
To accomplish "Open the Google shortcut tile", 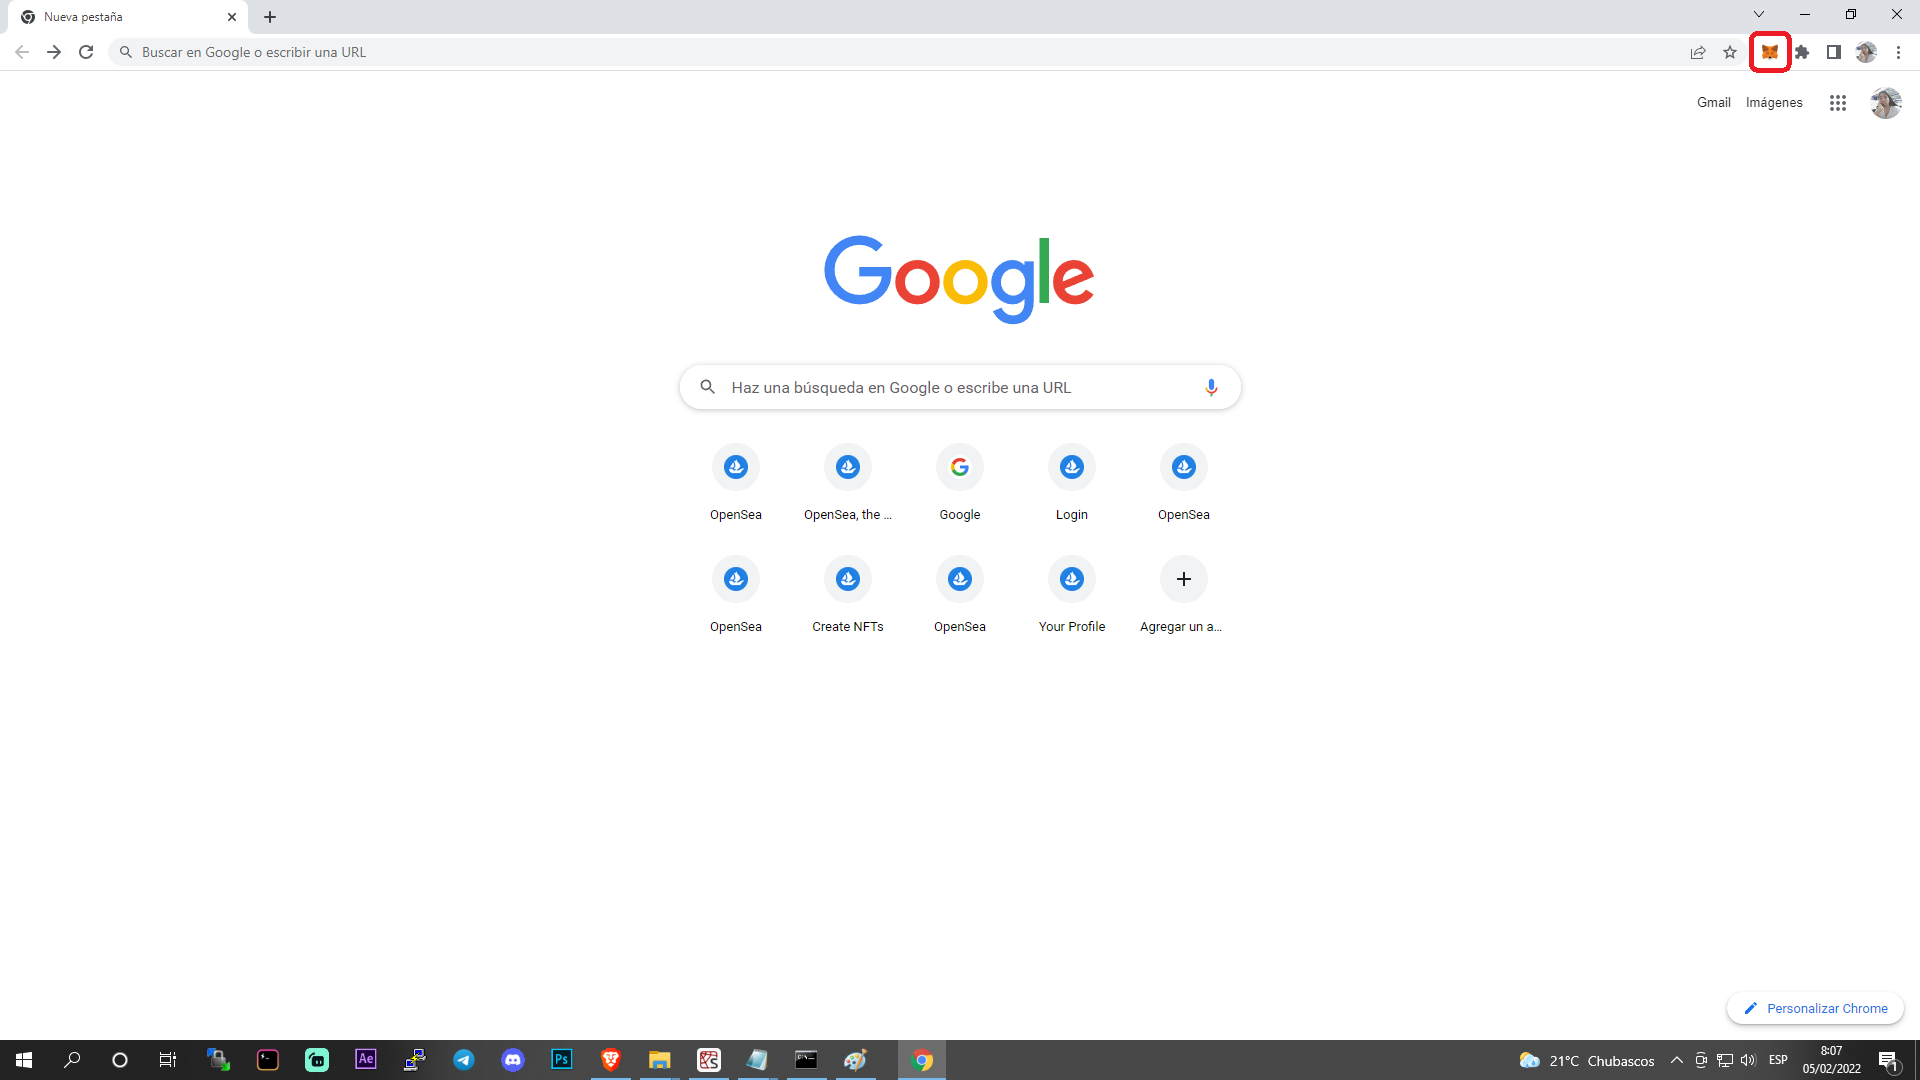I will point(960,484).
